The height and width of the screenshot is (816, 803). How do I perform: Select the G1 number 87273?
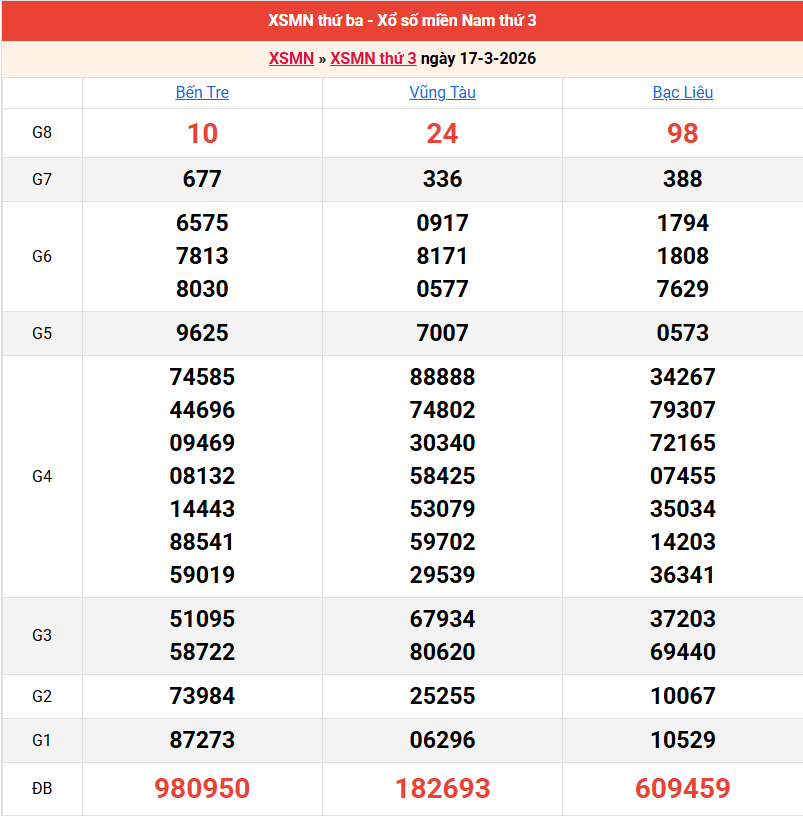(202, 740)
